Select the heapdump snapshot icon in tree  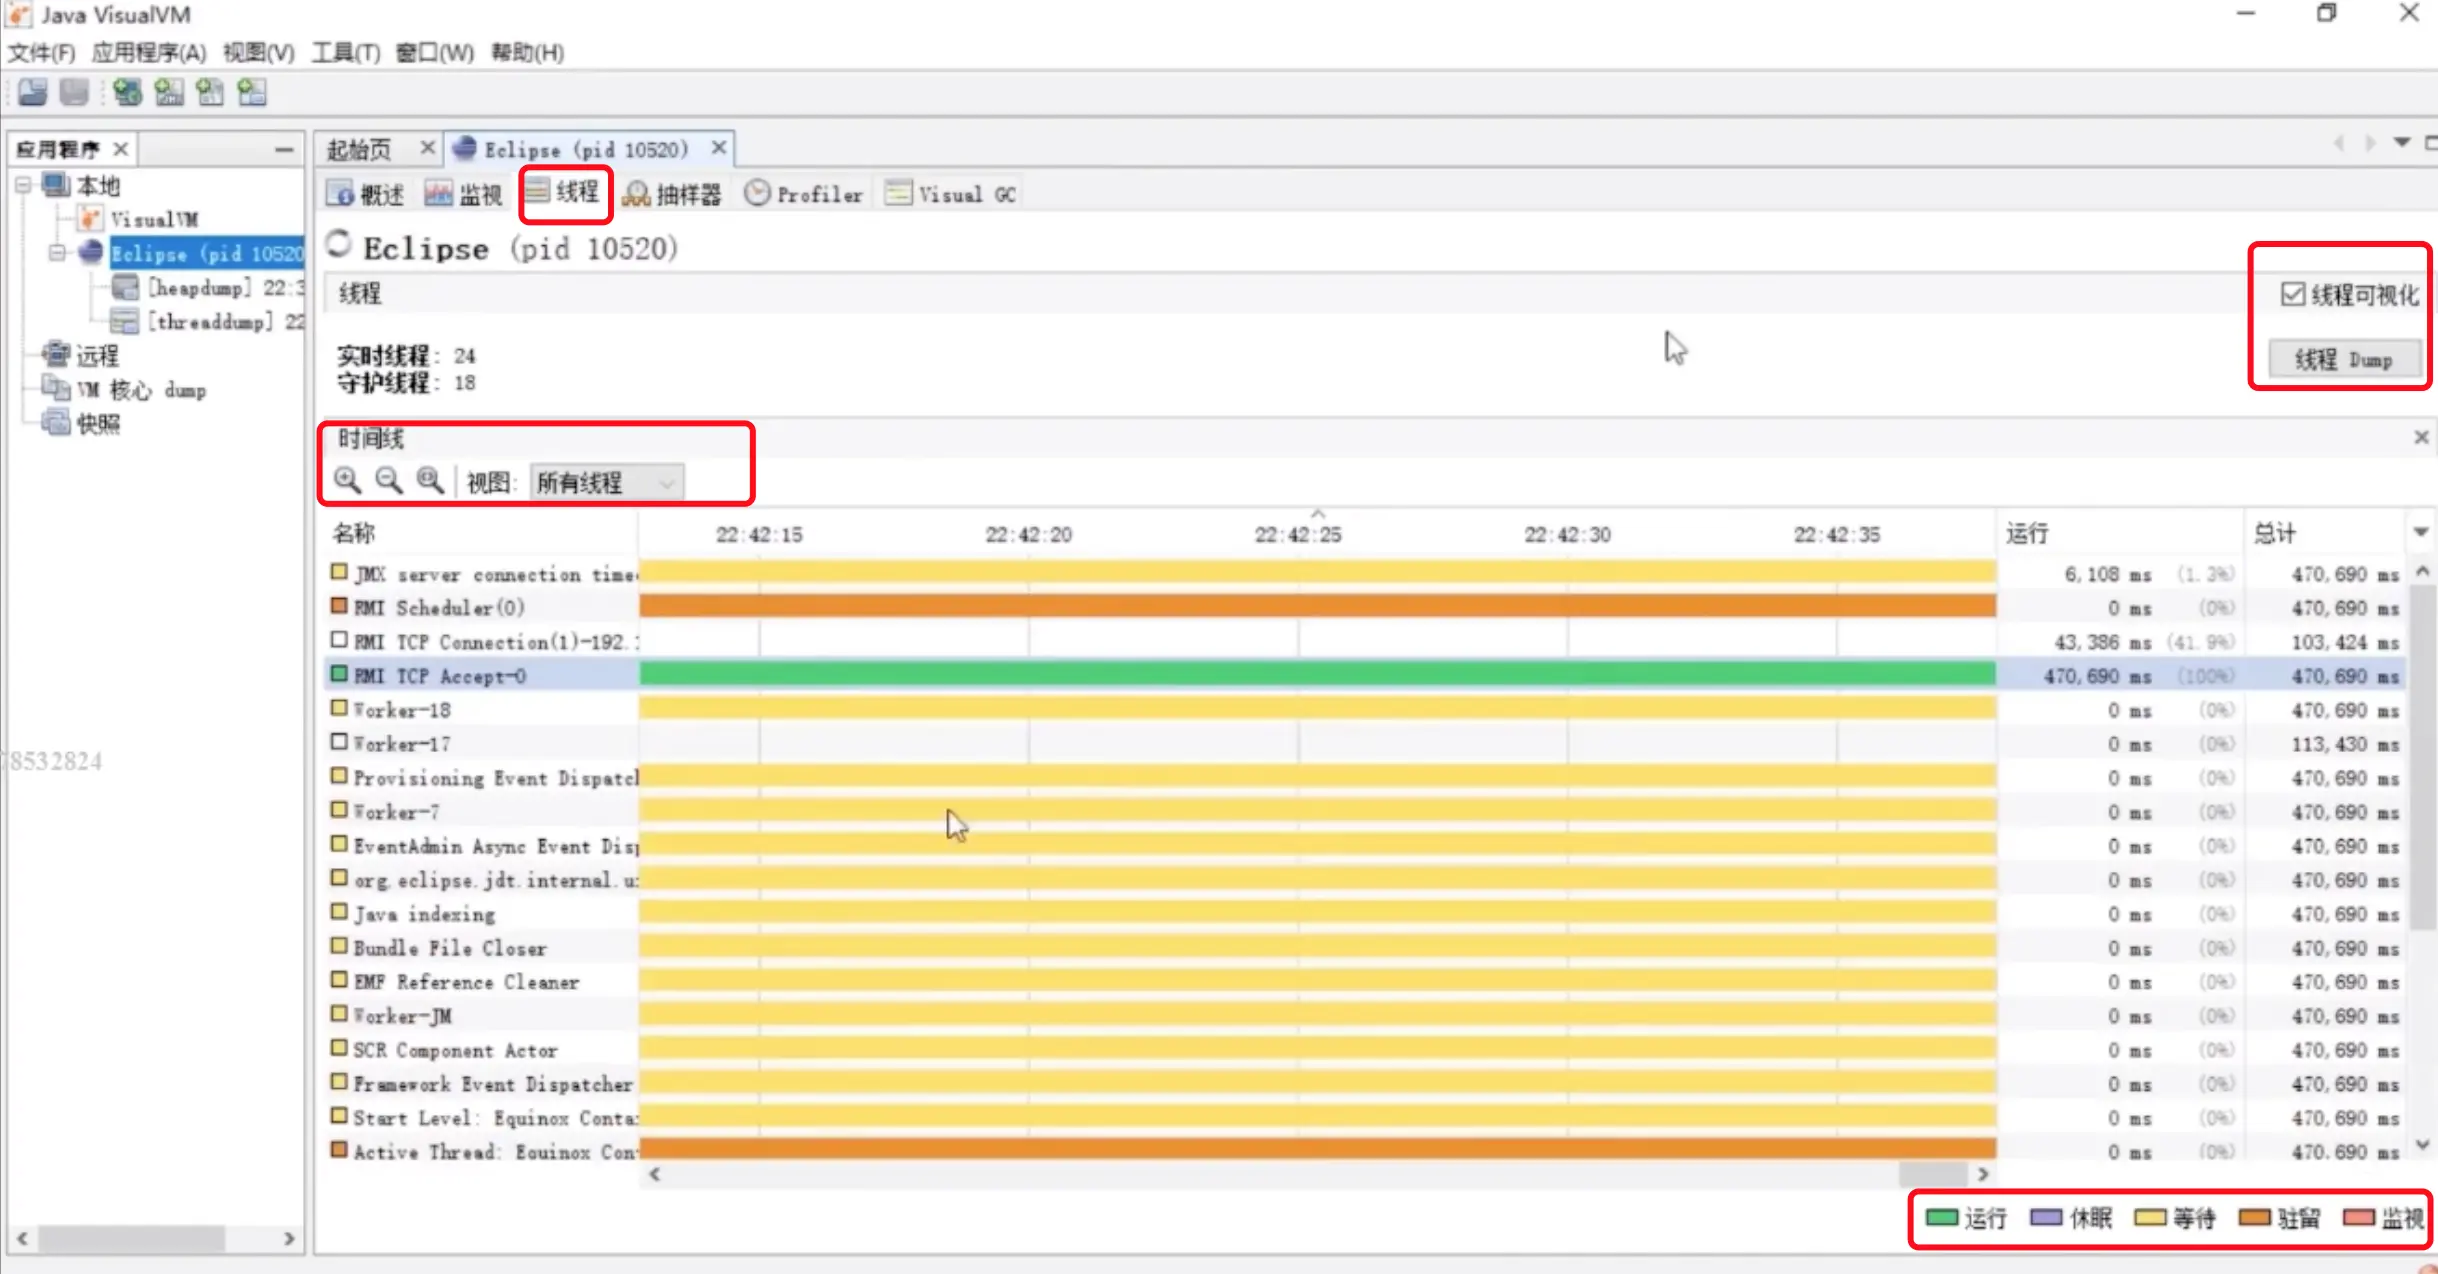pyautogui.click(x=126, y=288)
